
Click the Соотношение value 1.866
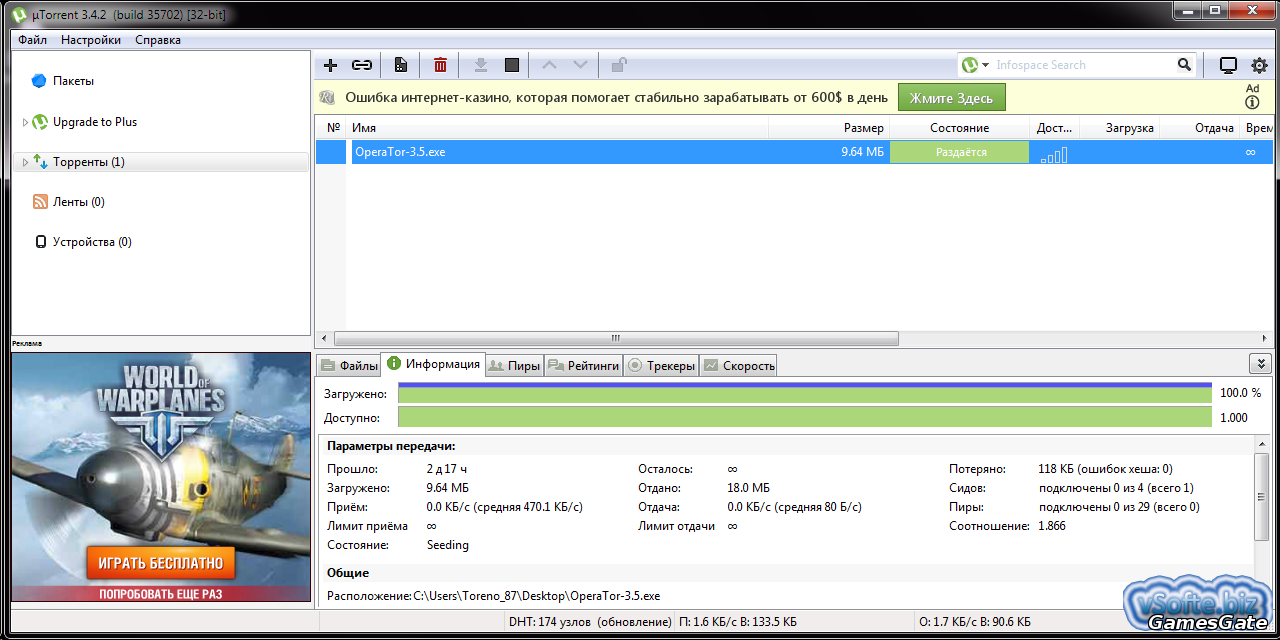pyautogui.click(x=1052, y=526)
